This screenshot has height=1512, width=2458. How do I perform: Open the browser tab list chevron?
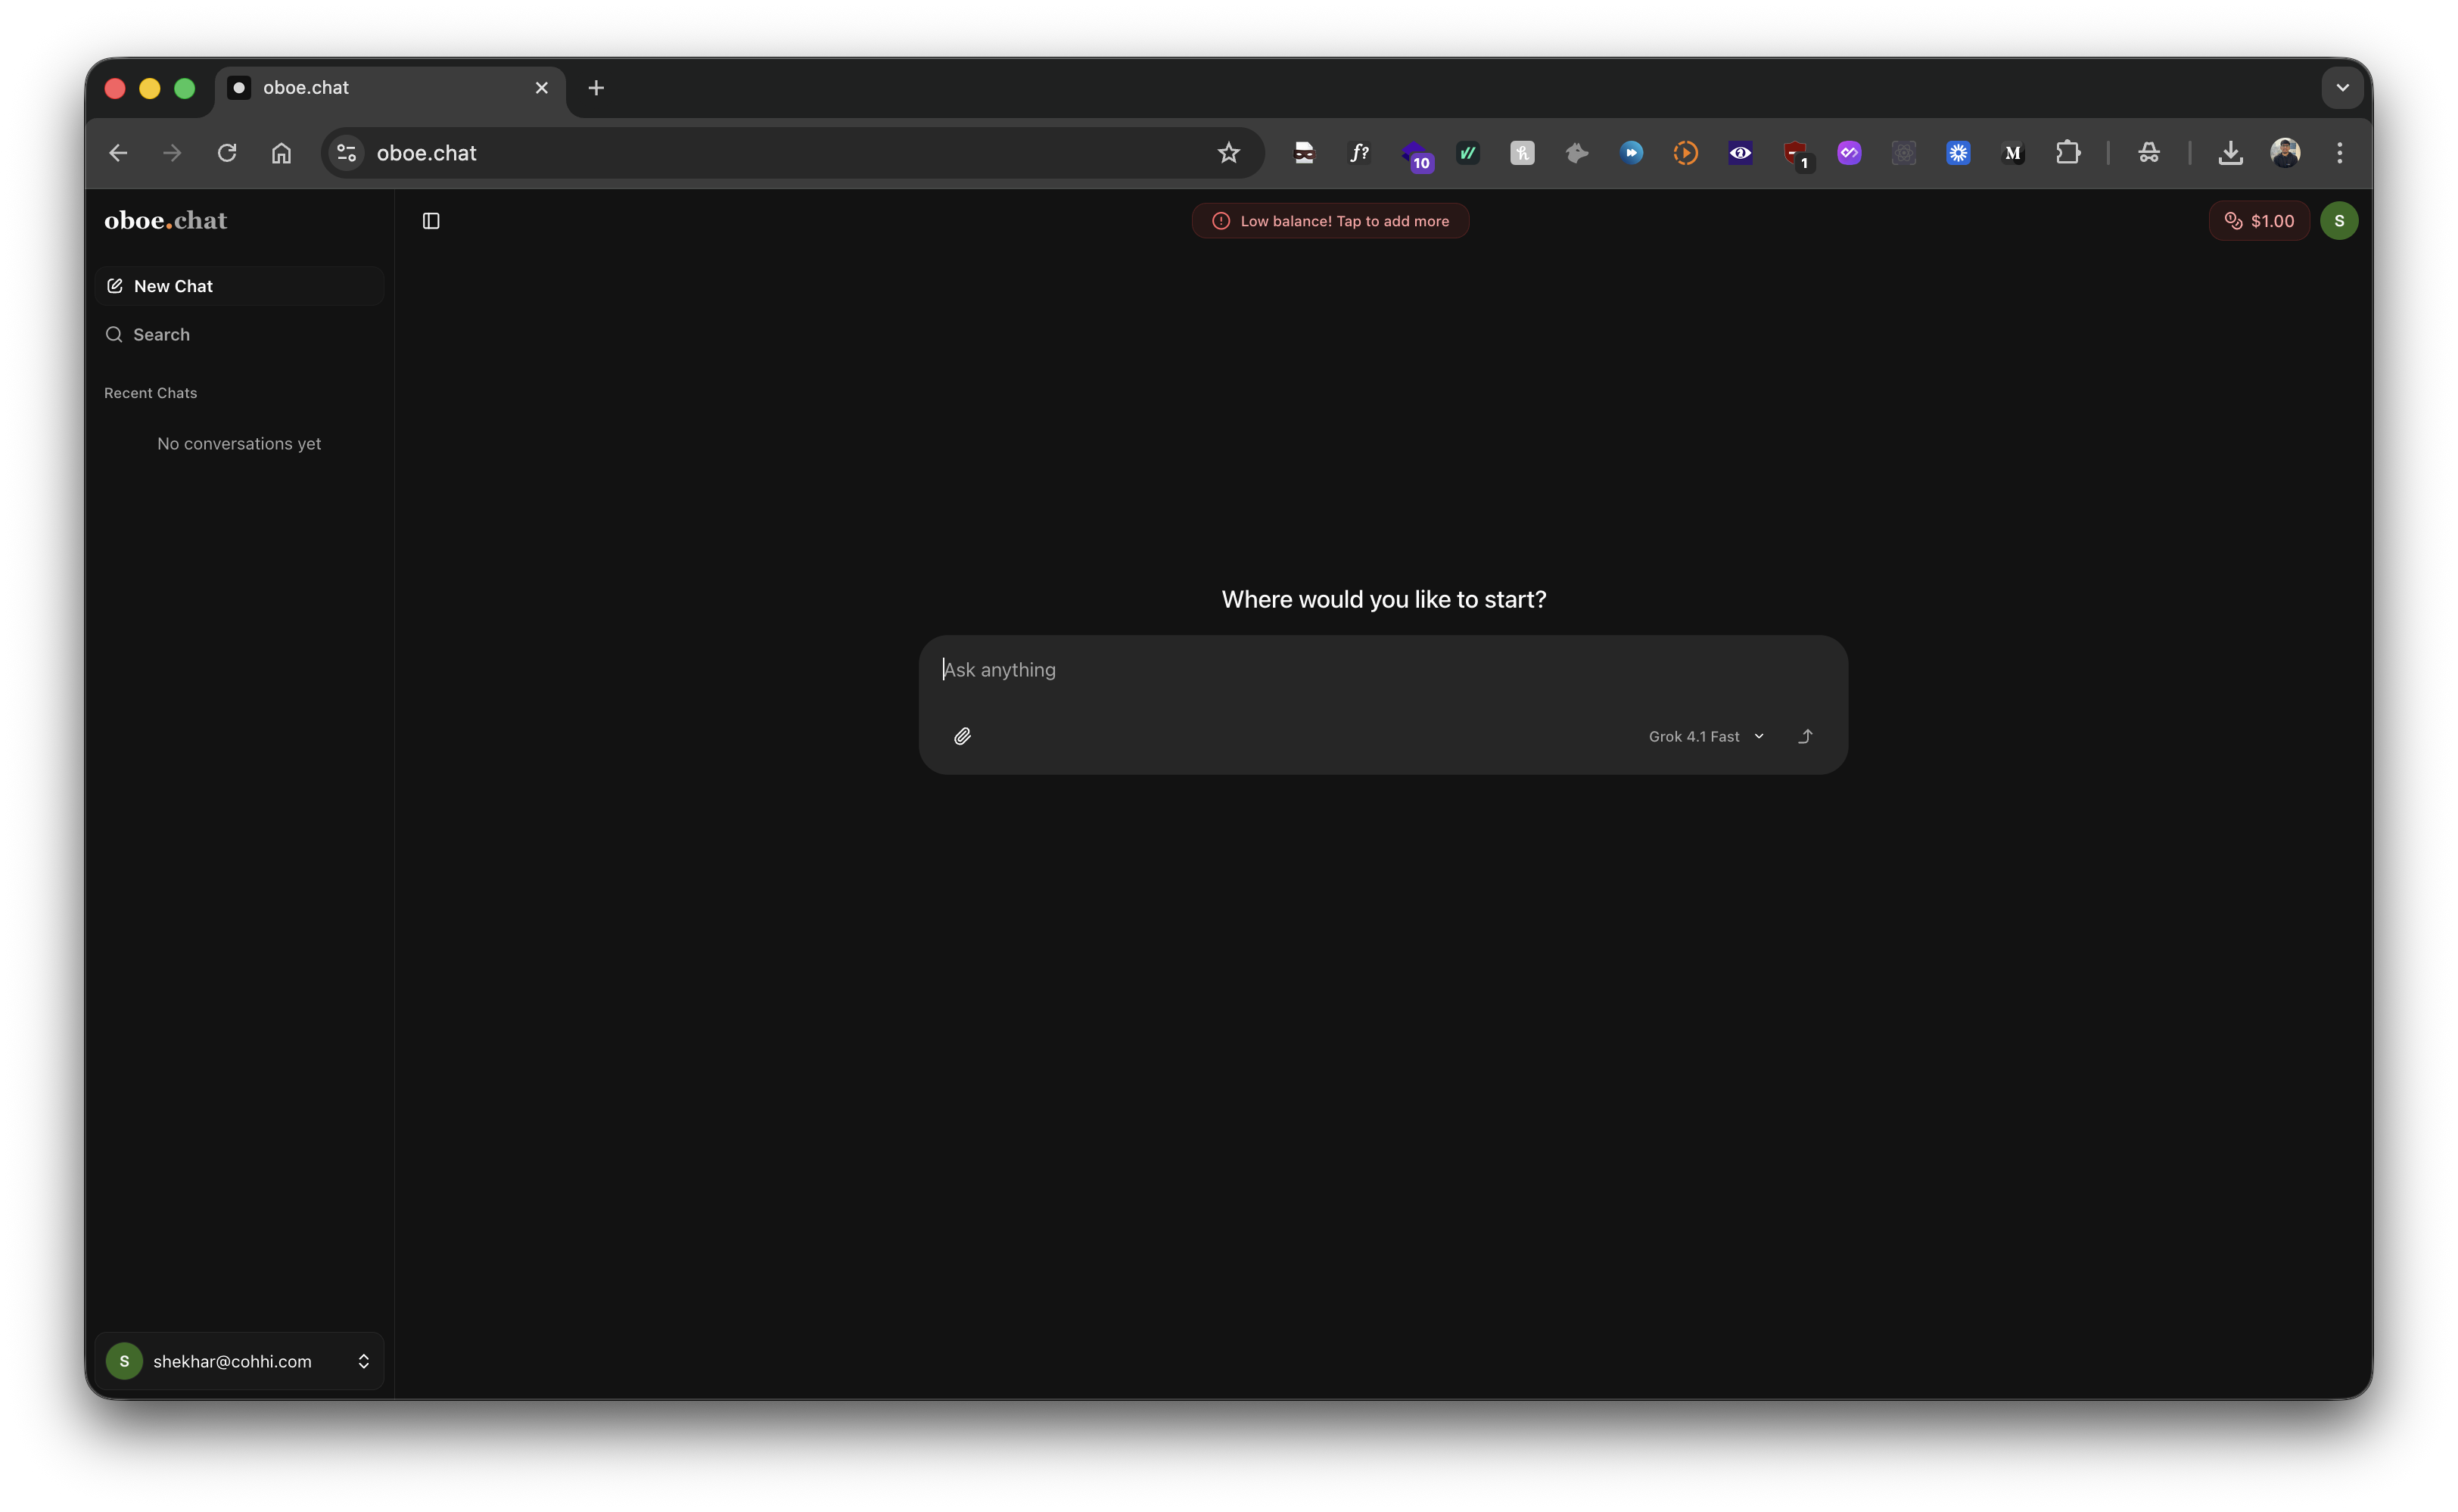click(x=2341, y=87)
